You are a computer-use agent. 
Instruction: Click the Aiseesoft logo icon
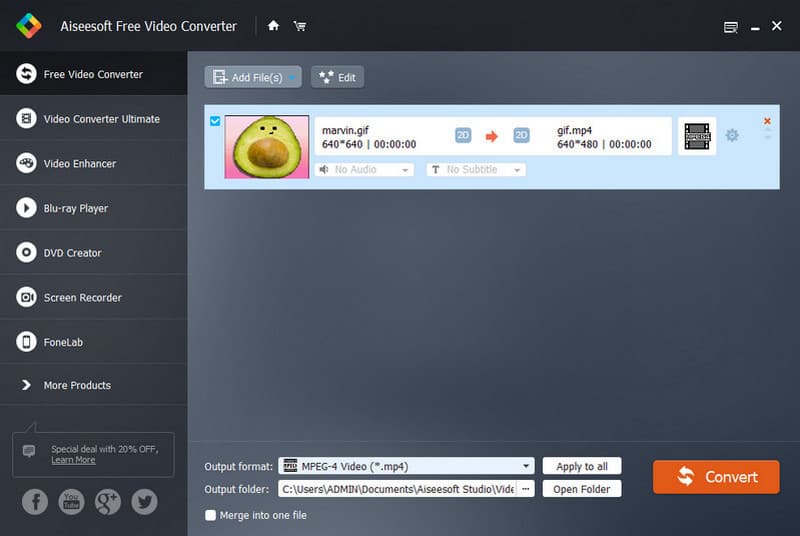pyautogui.click(x=29, y=25)
